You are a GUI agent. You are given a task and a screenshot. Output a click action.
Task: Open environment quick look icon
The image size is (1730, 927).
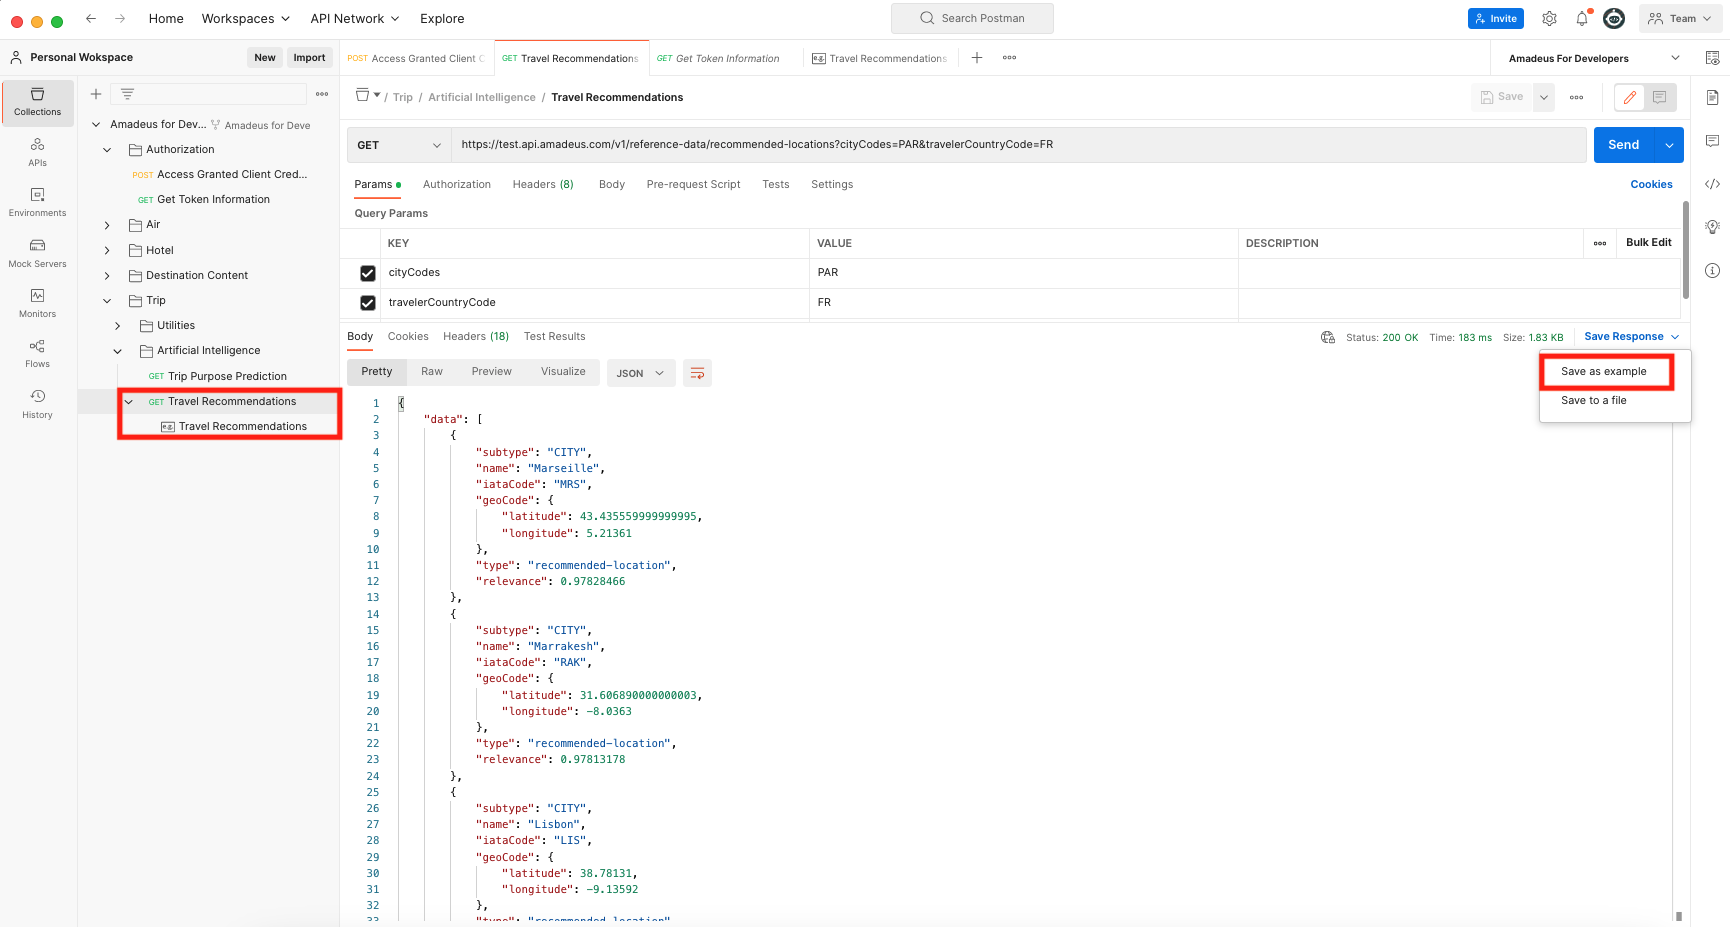click(1712, 58)
